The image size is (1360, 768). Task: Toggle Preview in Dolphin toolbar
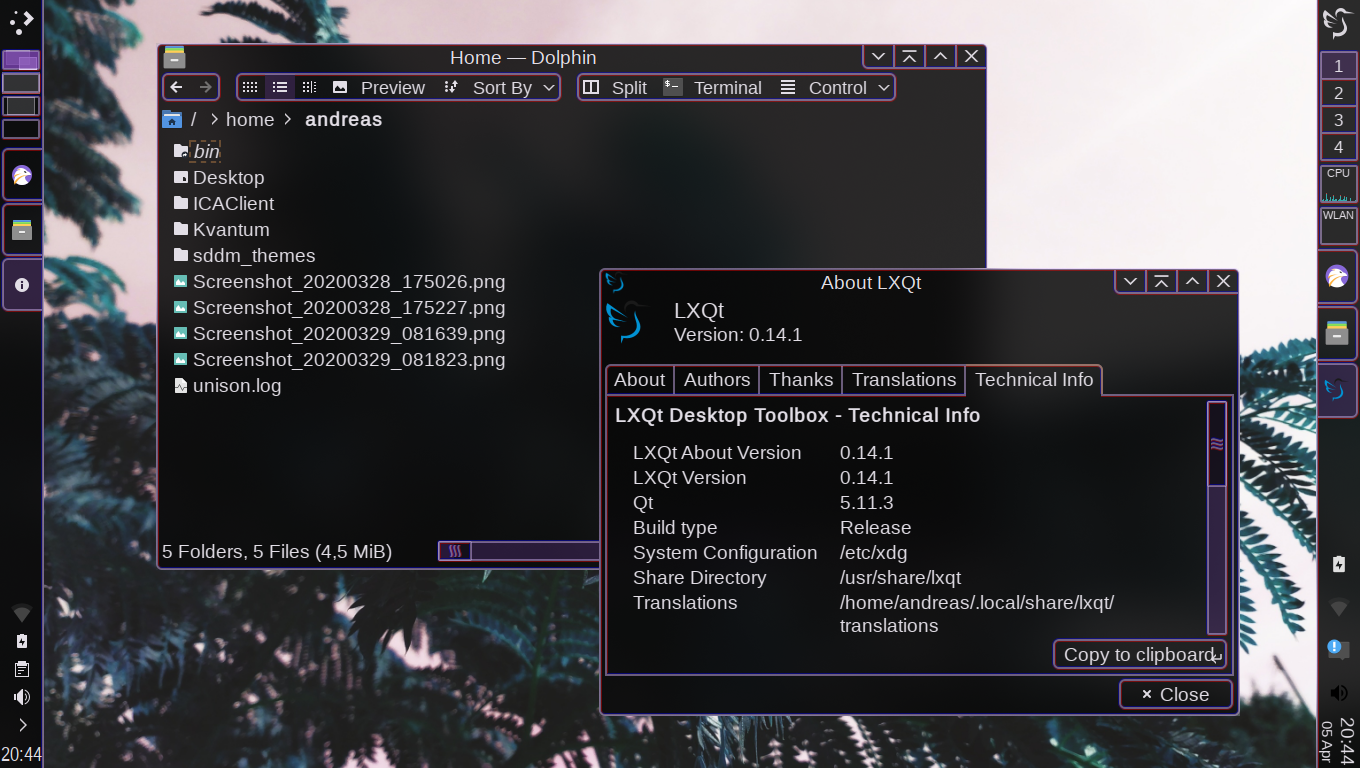coord(378,87)
